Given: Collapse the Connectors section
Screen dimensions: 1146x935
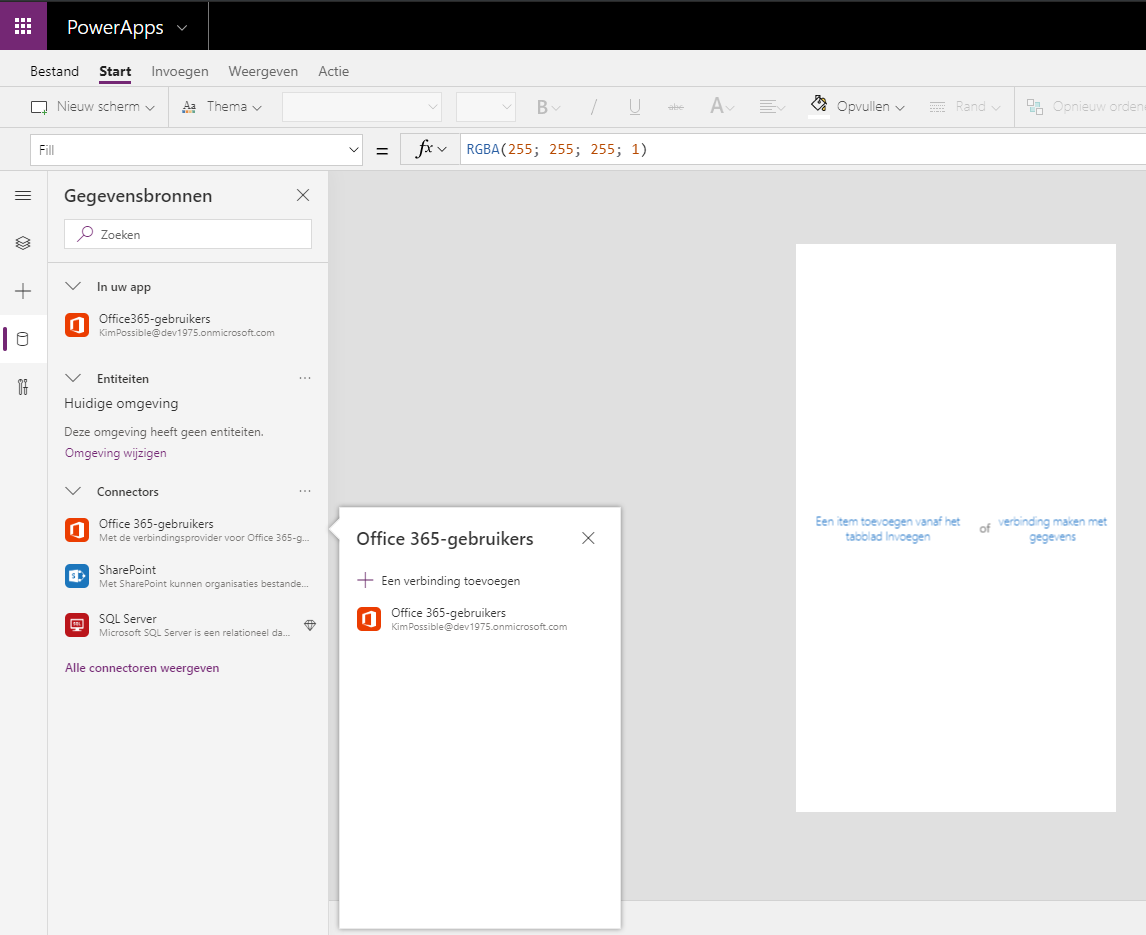Looking at the screenshot, I should (72, 491).
